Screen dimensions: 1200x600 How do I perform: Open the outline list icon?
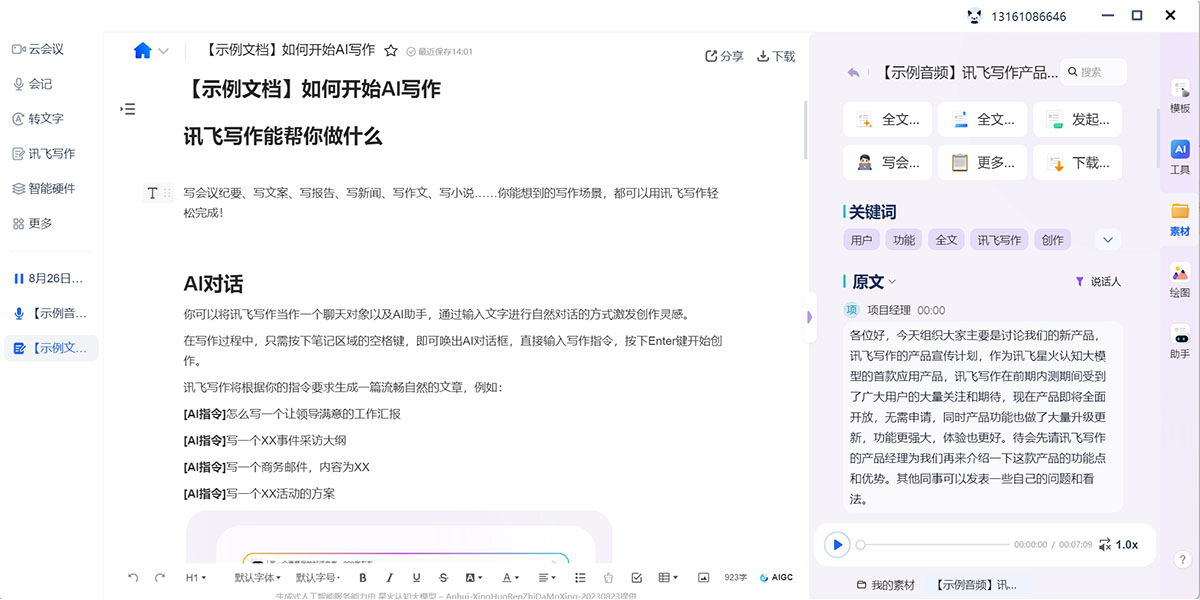128,109
